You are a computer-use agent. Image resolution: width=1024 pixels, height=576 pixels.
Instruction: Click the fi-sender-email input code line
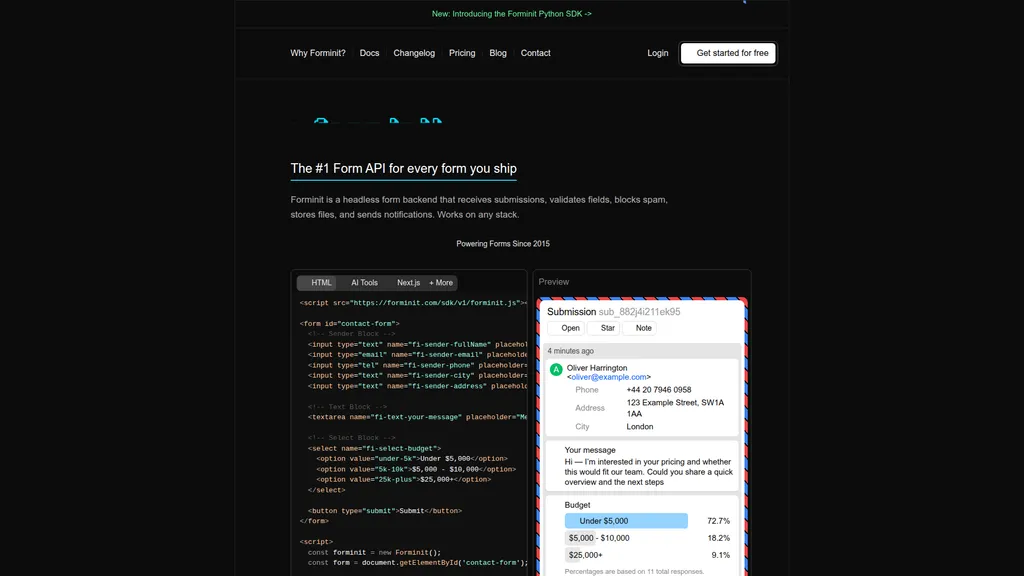point(417,355)
